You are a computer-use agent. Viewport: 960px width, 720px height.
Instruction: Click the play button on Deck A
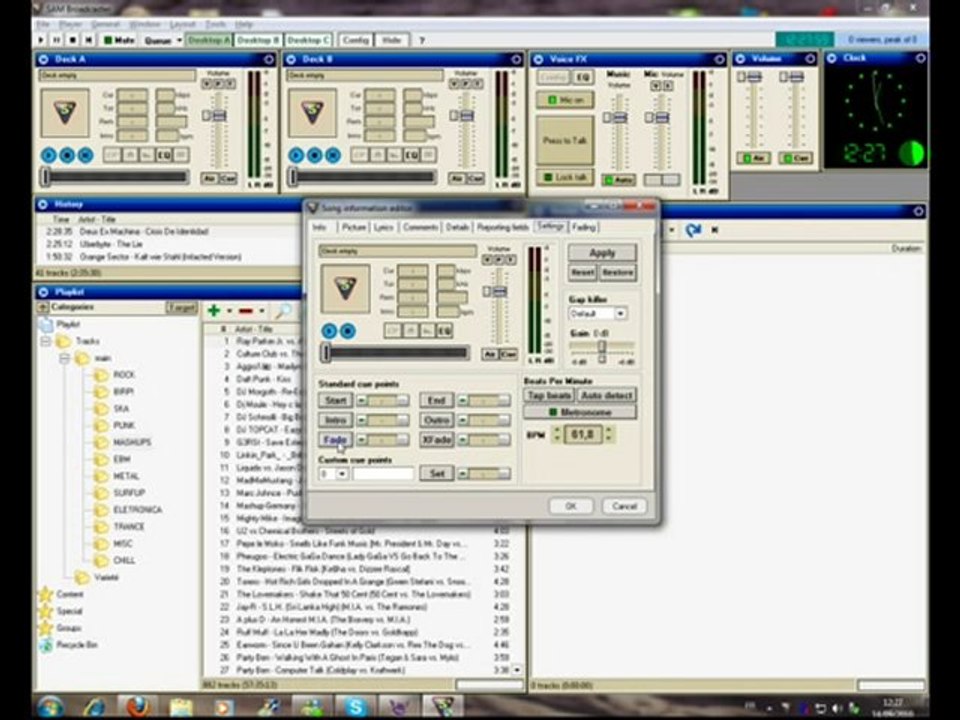point(48,155)
